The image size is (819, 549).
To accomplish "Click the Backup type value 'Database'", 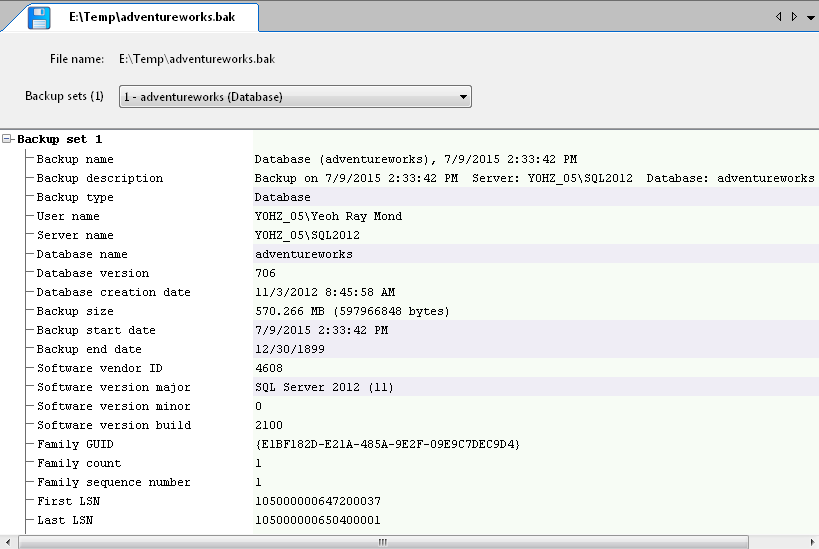I will (283, 197).
